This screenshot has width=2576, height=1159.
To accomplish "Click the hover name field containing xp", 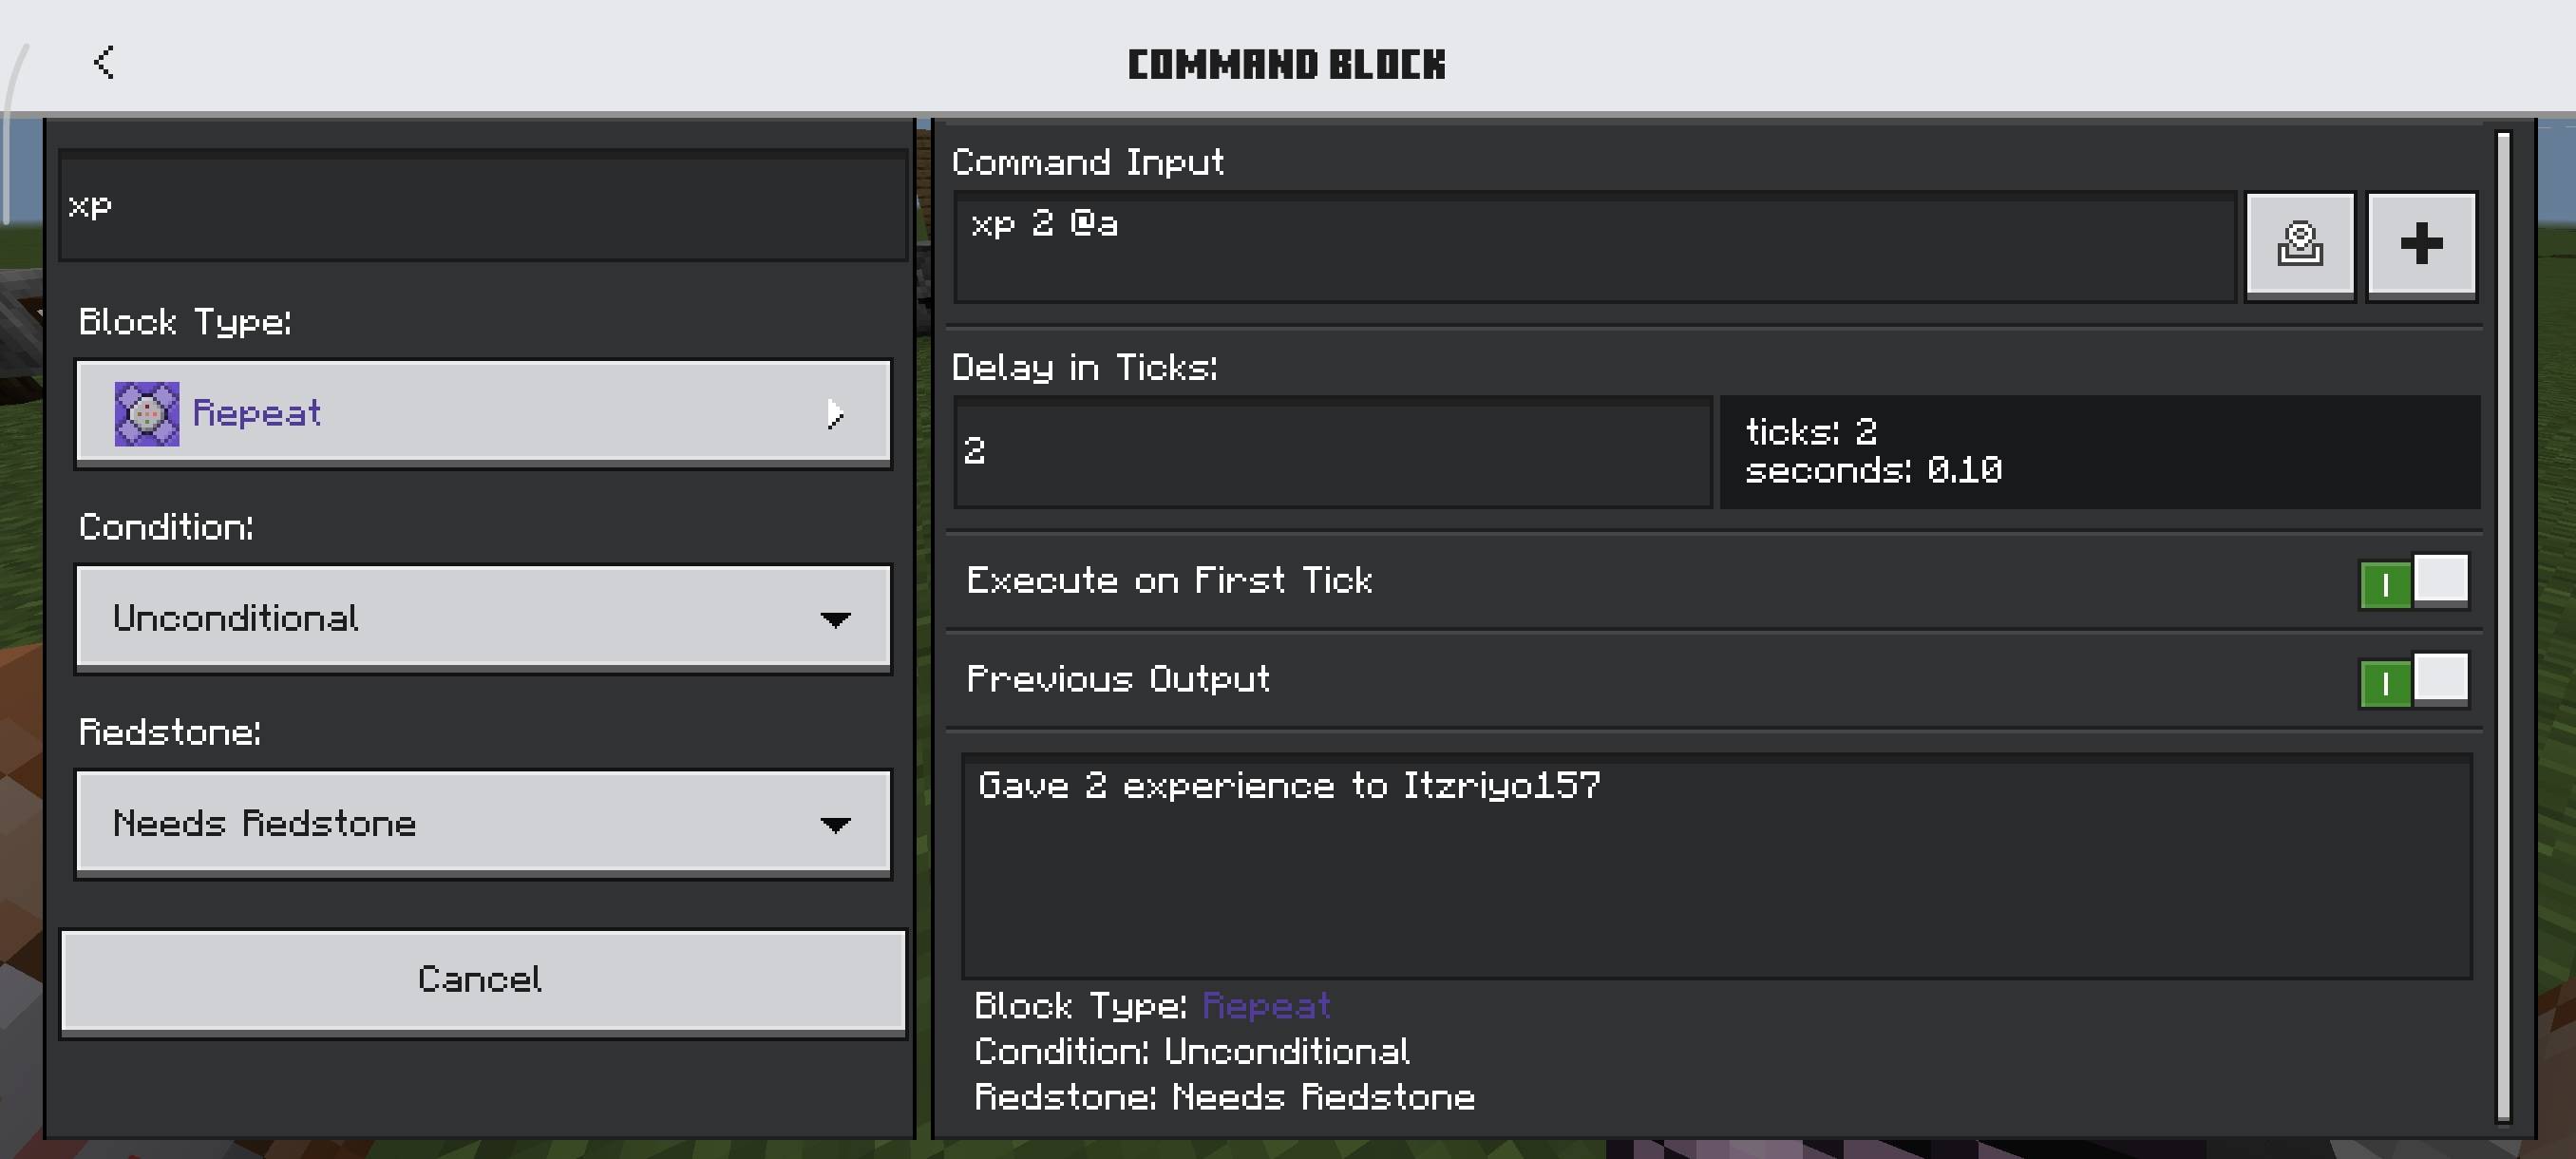I will tap(480, 207).
